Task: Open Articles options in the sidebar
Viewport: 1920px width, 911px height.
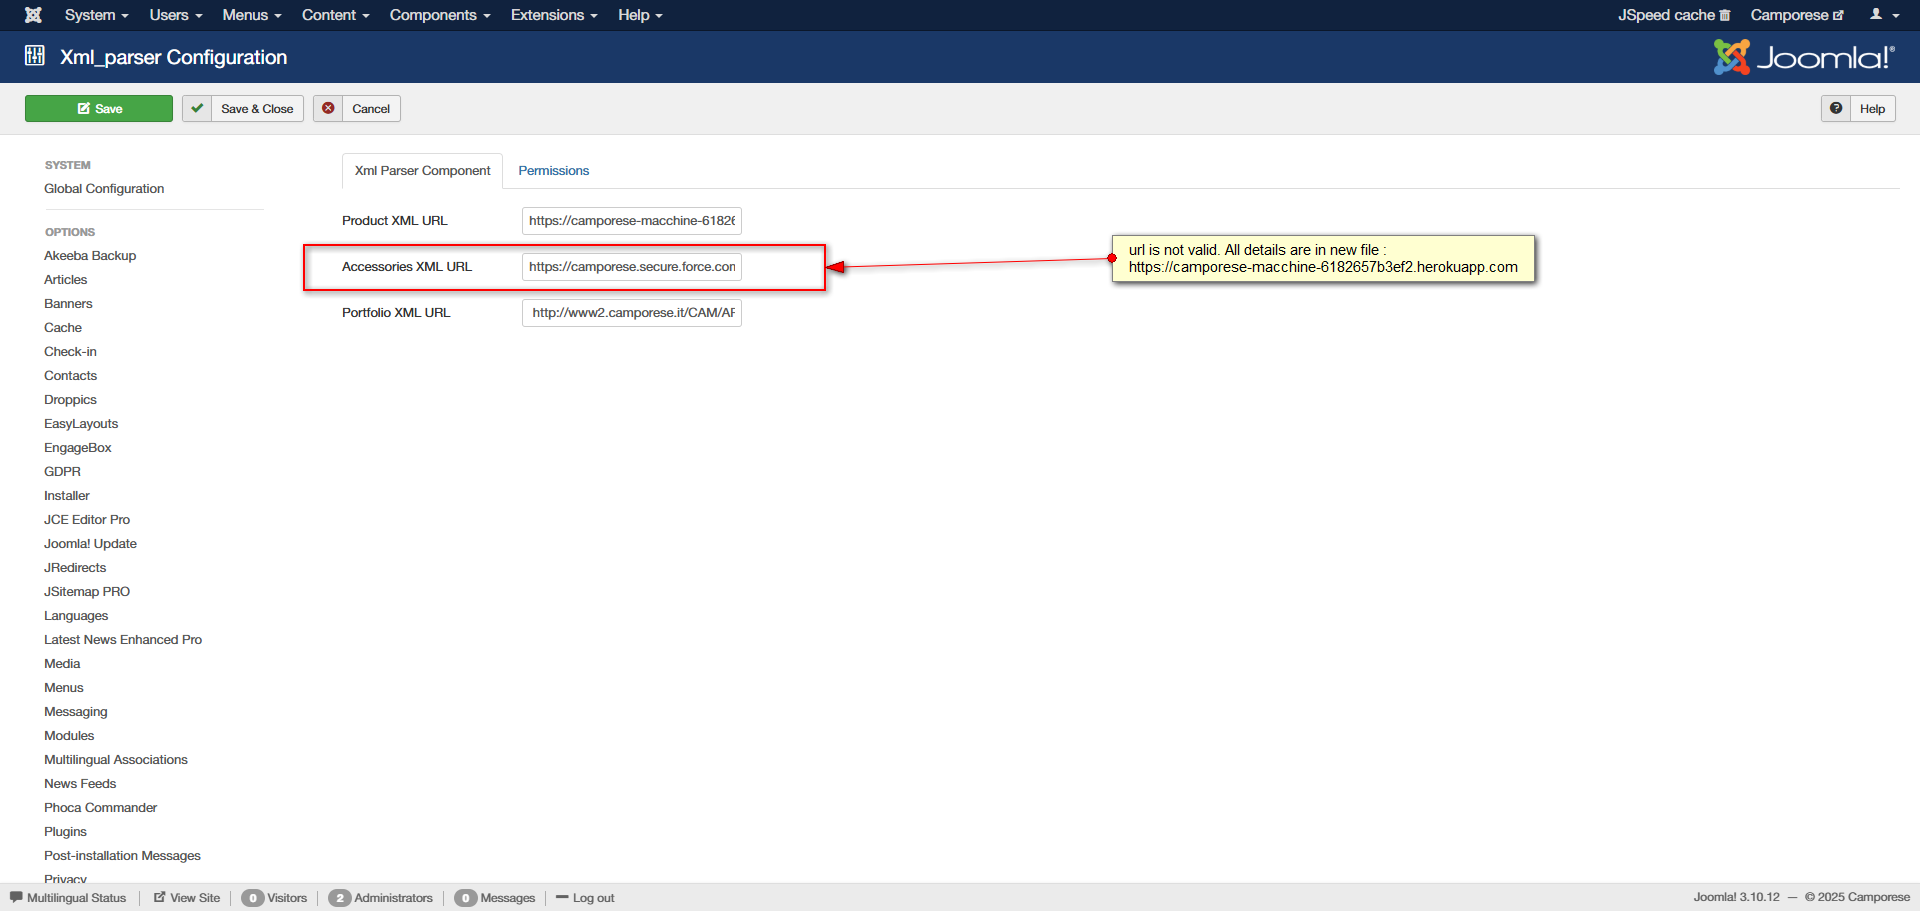Action: (x=66, y=280)
